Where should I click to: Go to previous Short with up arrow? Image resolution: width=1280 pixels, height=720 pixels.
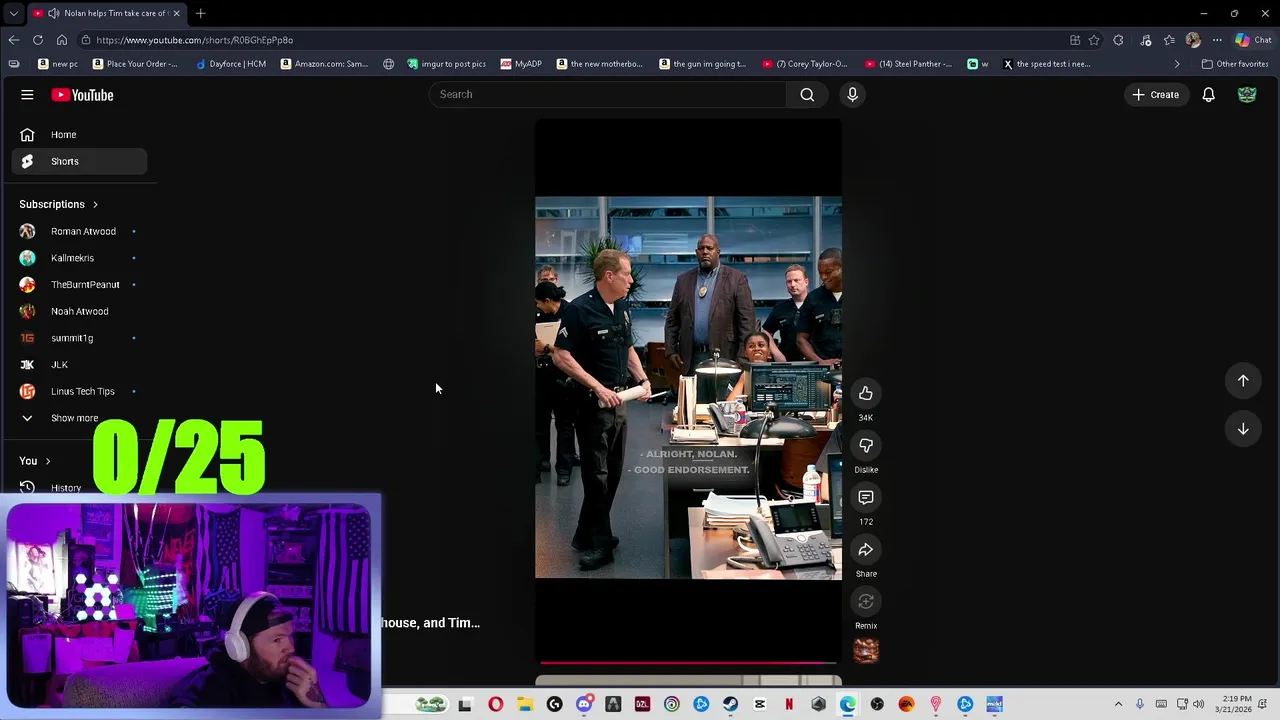coord(1243,380)
